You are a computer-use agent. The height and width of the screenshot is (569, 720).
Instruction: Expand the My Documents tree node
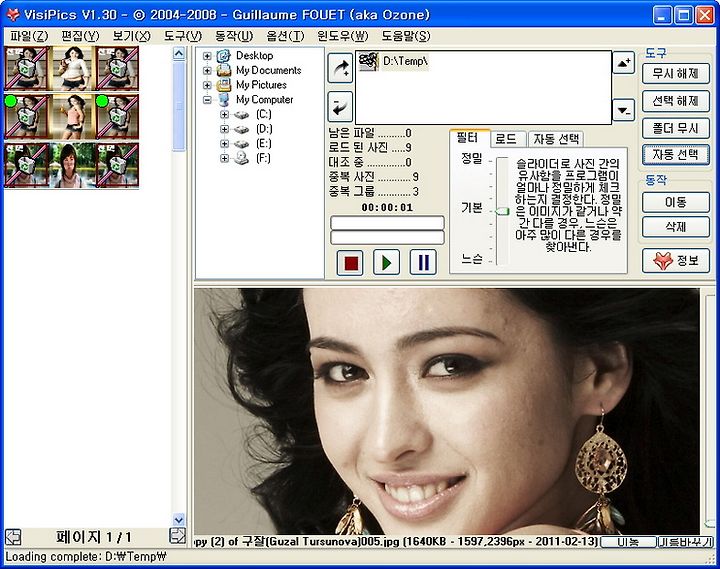(207, 71)
